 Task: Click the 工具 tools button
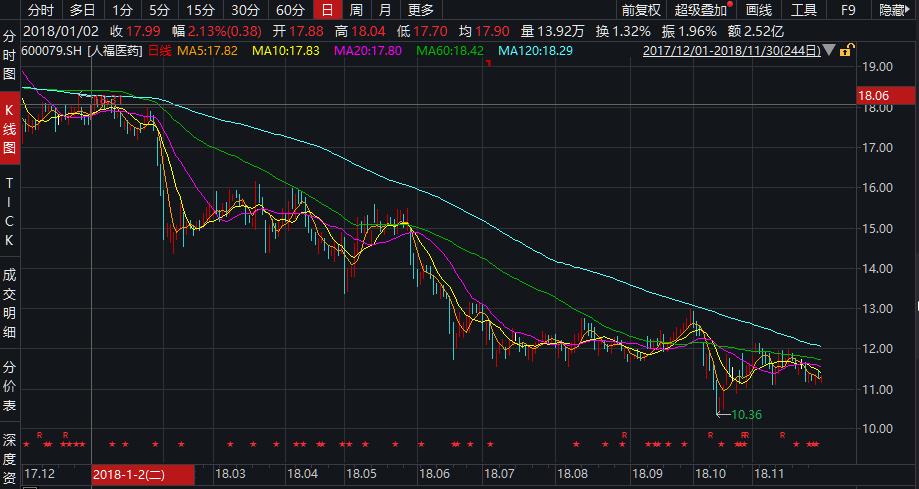click(804, 10)
